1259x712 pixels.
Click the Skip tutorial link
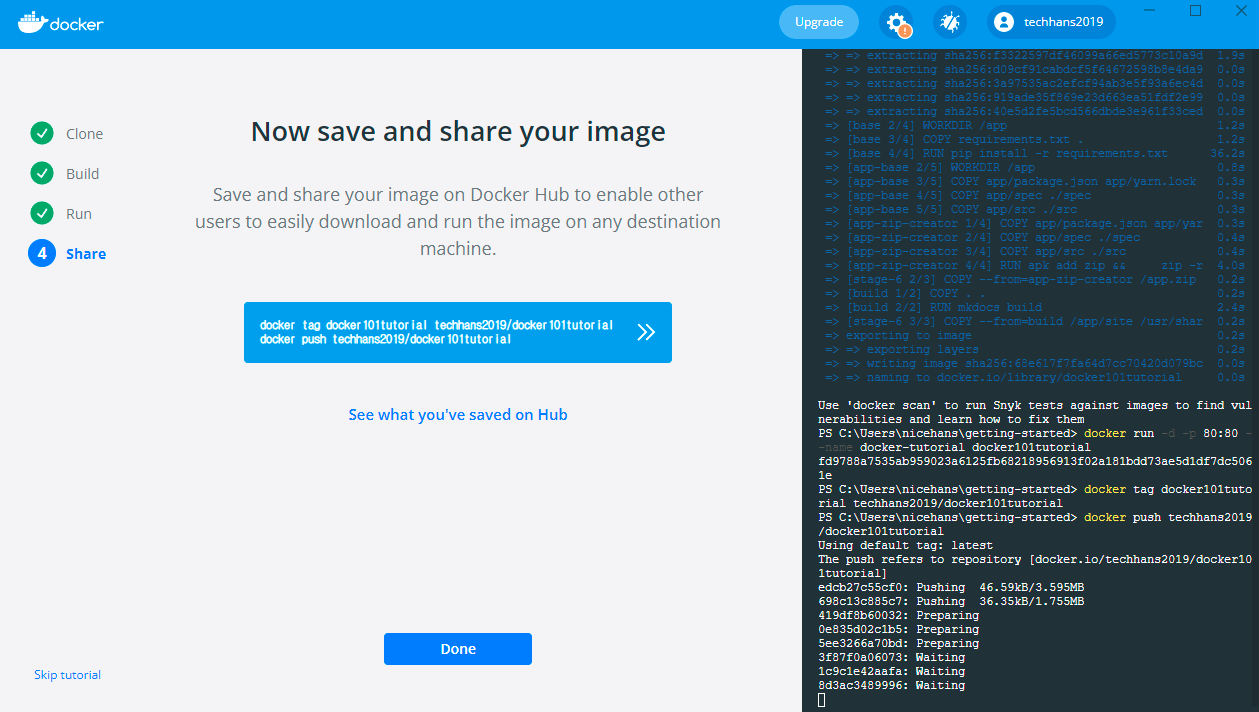coord(67,675)
